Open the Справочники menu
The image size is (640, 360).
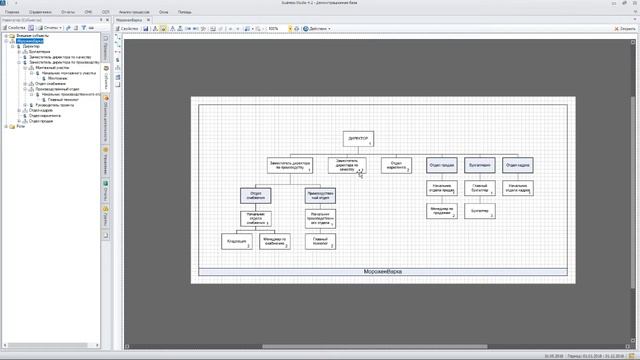(x=40, y=12)
